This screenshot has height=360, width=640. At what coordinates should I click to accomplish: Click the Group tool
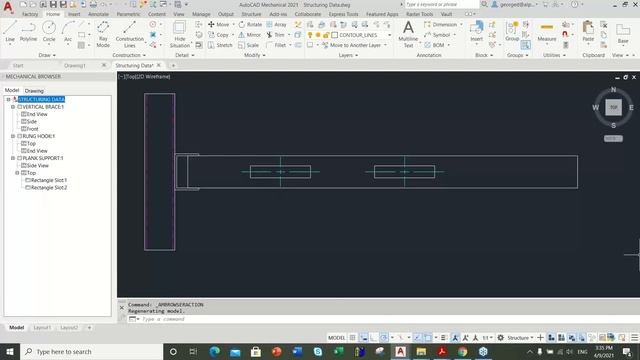tap(512, 32)
